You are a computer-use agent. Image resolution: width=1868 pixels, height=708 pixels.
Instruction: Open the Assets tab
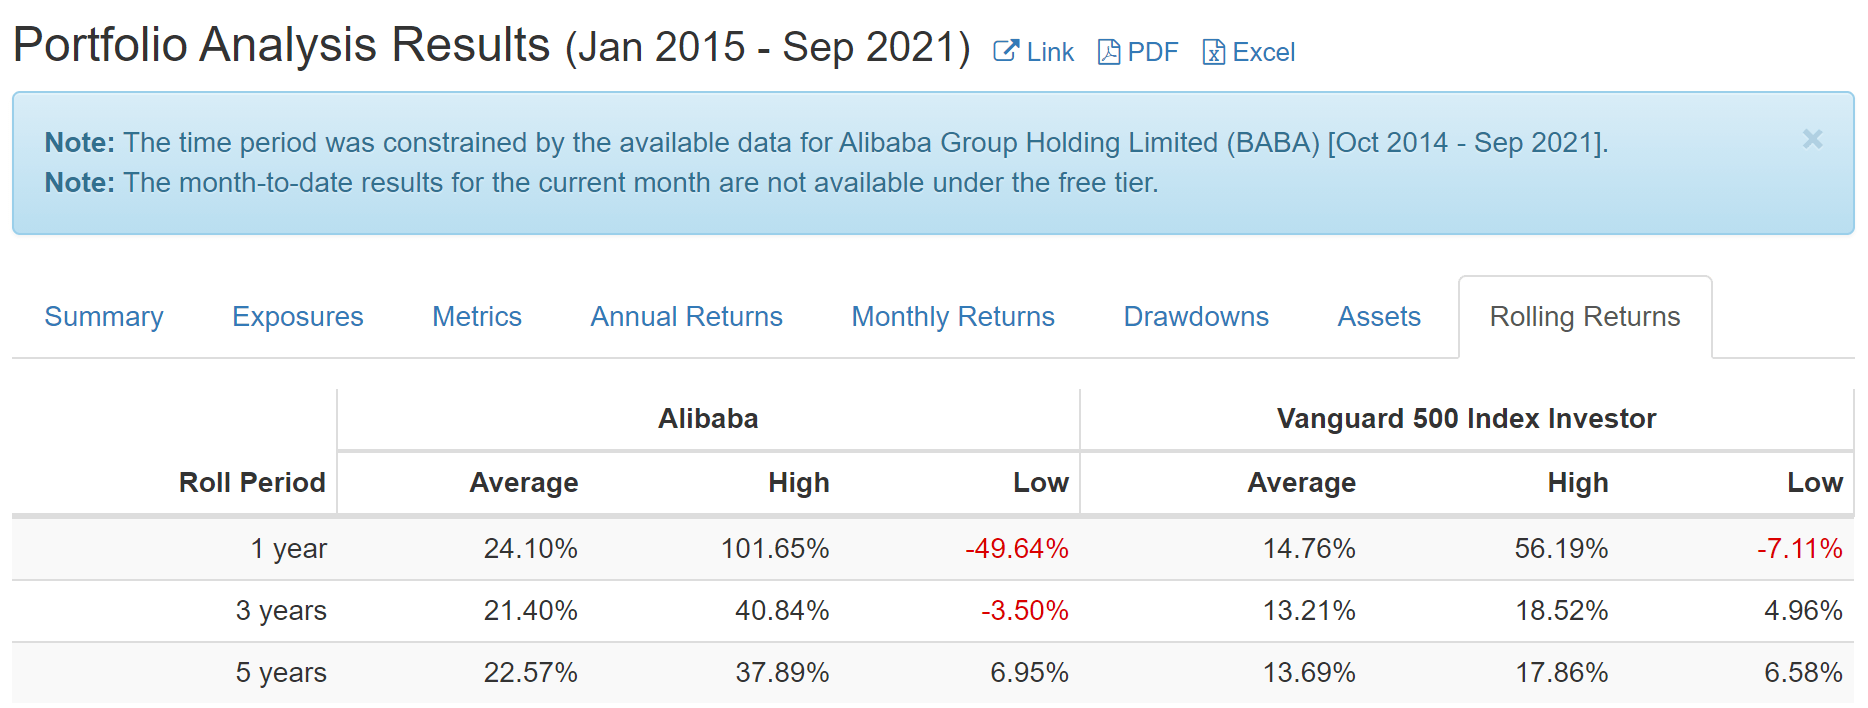pos(1378,317)
